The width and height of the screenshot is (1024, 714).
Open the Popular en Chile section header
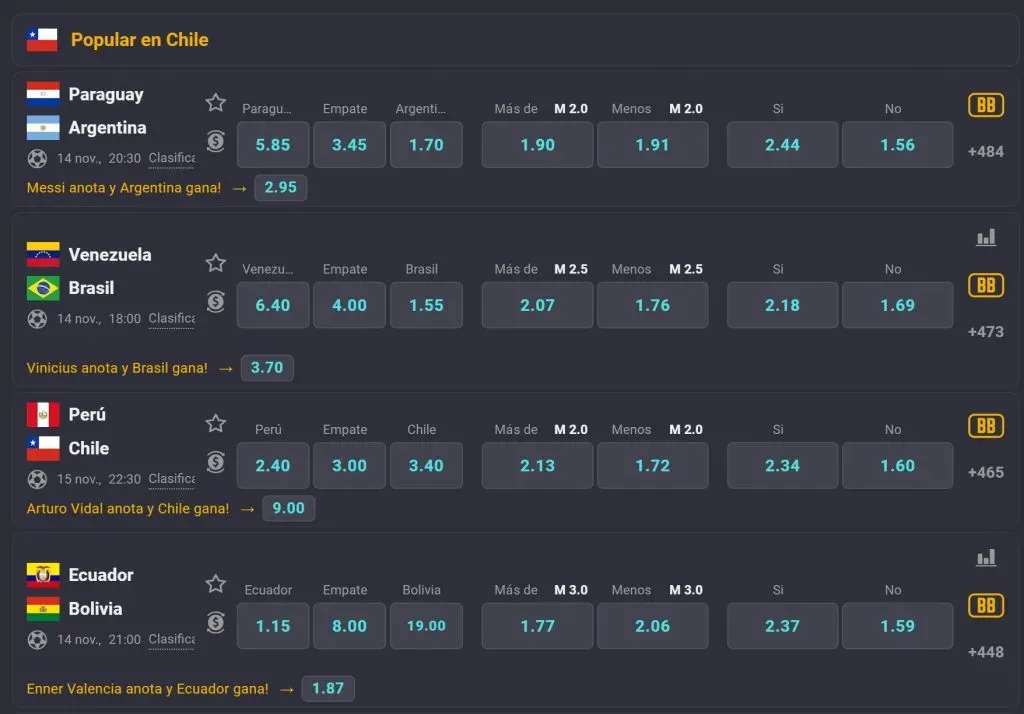pos(140,39)
